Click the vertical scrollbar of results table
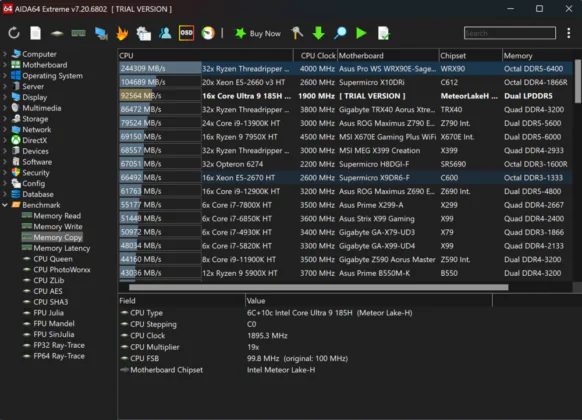The height and width of the screenshot is (420, 582). coord(578,82)
